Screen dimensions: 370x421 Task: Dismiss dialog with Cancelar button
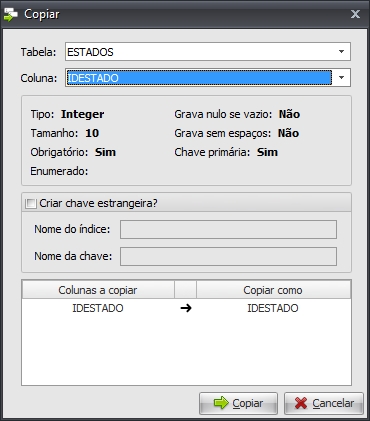[324, 403]
